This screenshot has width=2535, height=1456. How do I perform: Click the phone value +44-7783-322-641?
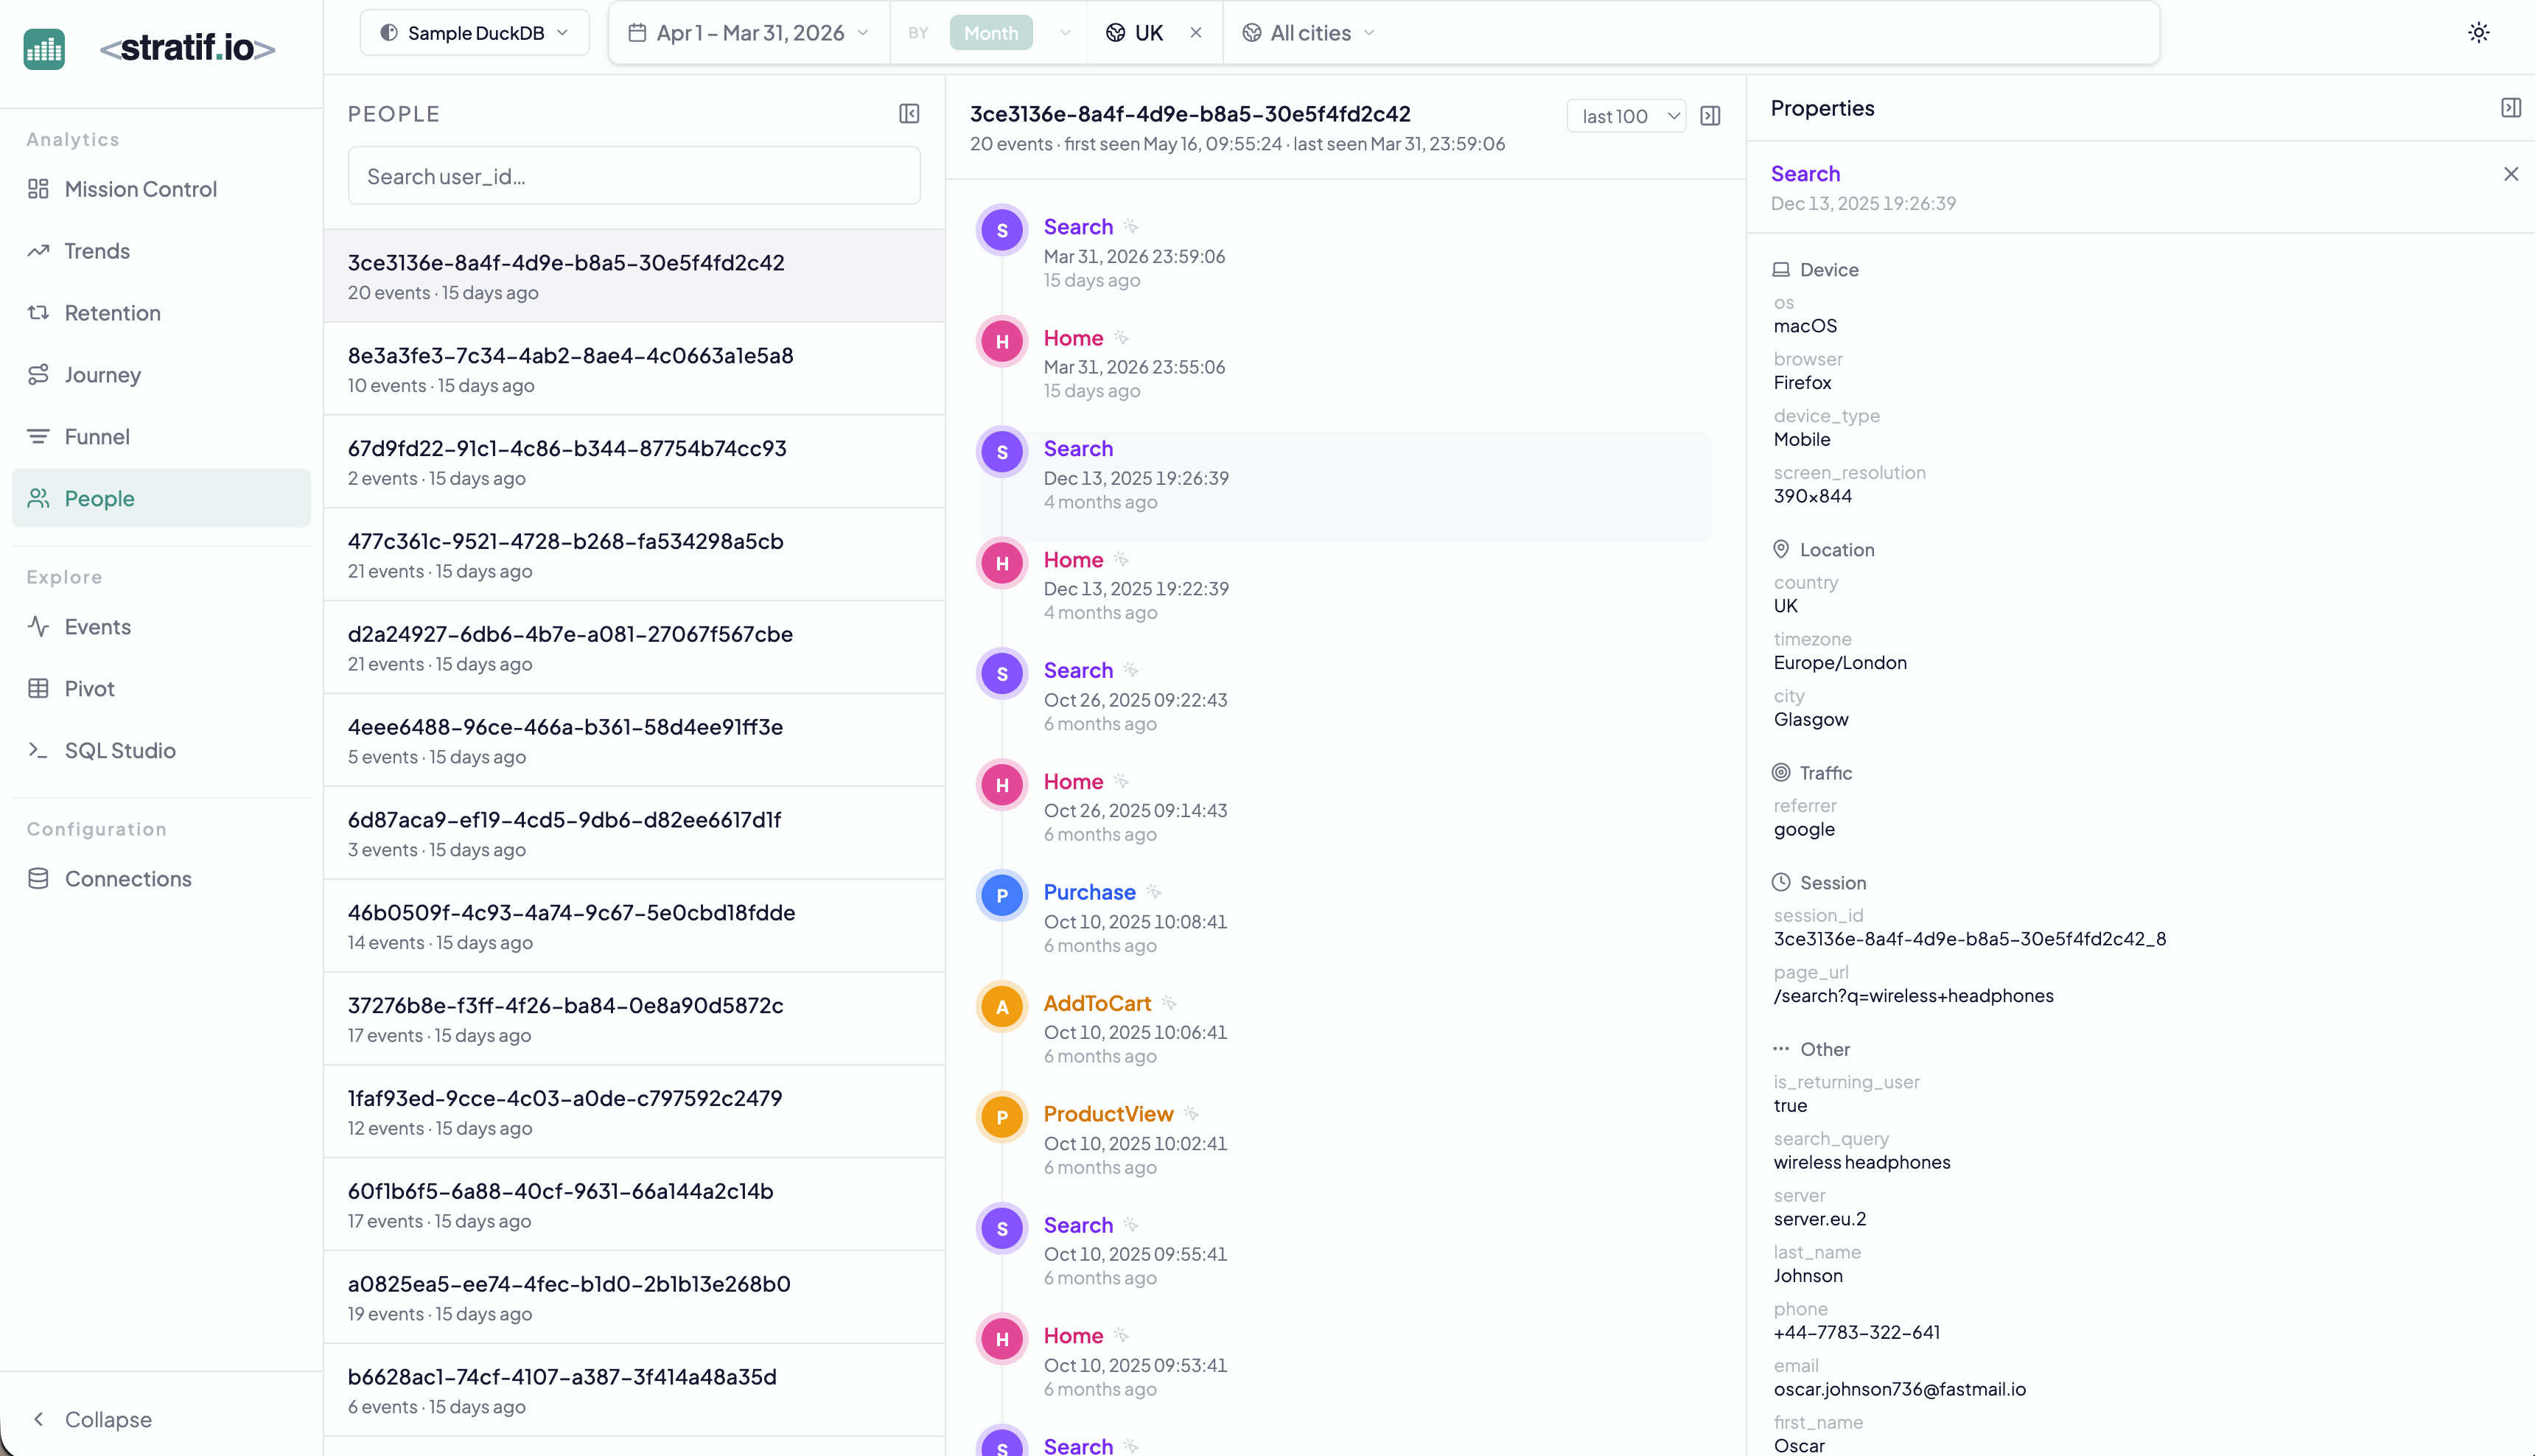[1856, 1333]
